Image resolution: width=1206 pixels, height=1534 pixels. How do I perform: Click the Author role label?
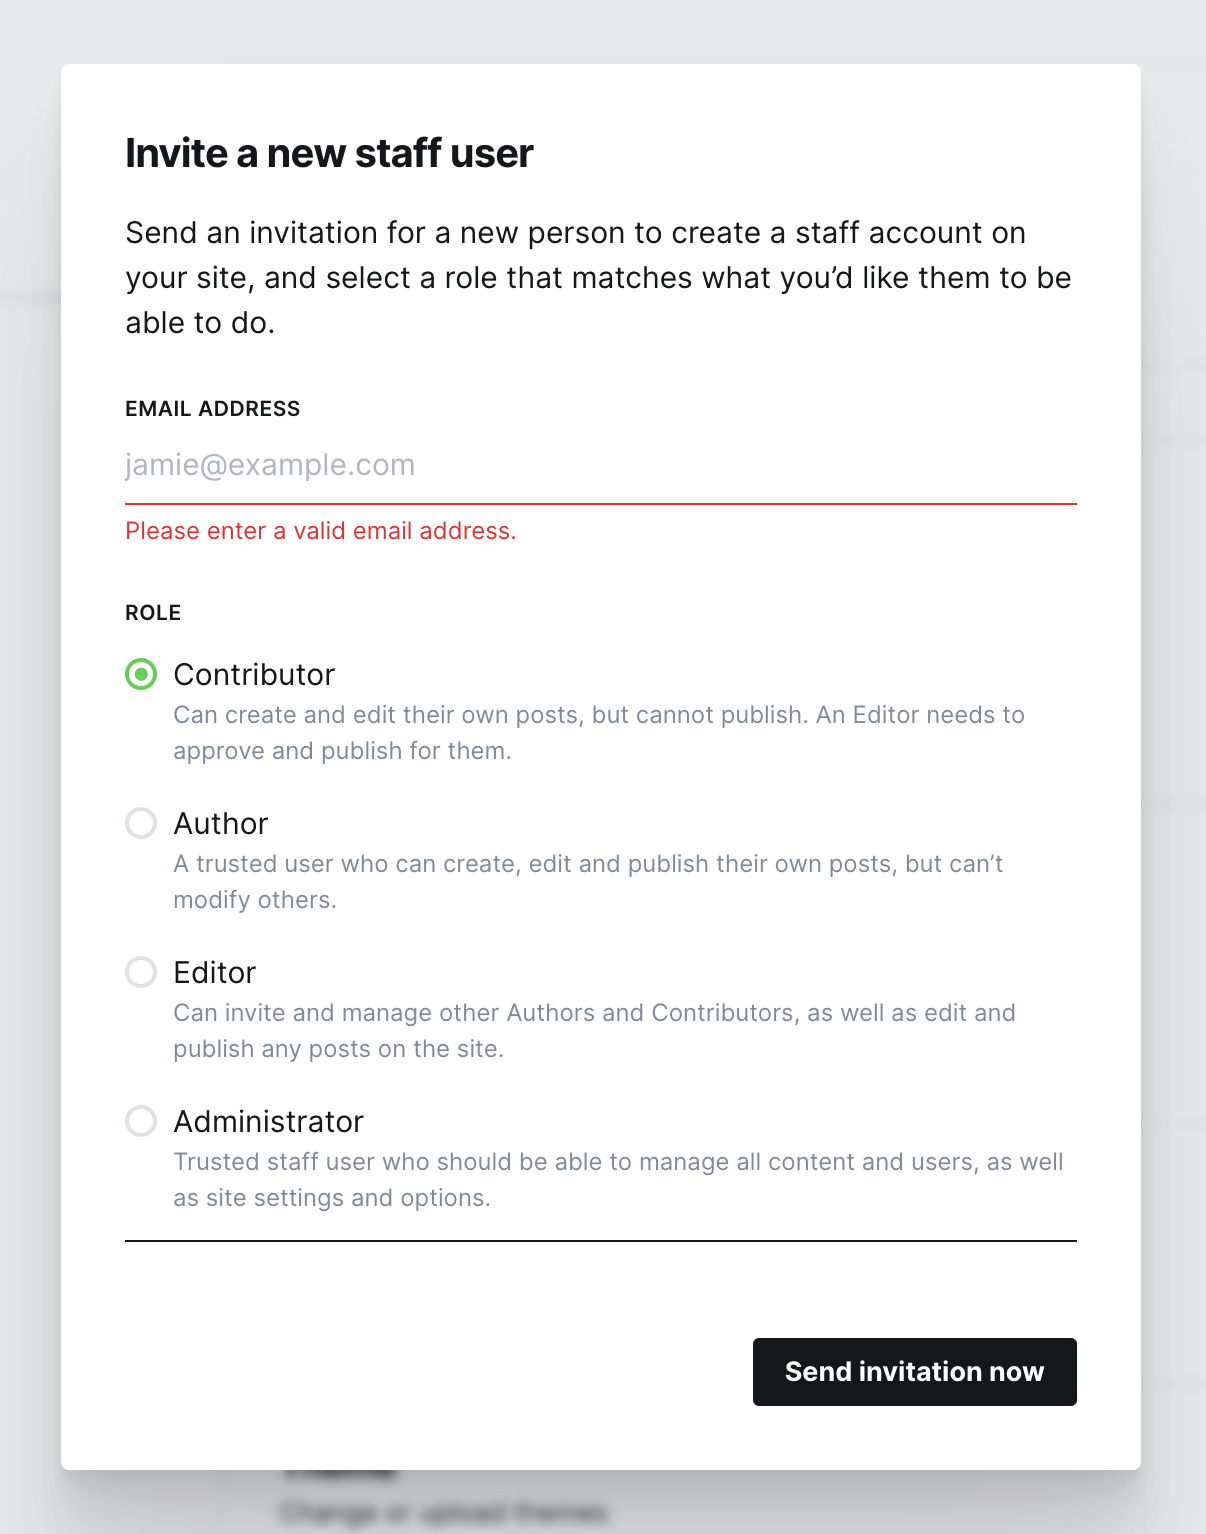[x=221, y=824]
